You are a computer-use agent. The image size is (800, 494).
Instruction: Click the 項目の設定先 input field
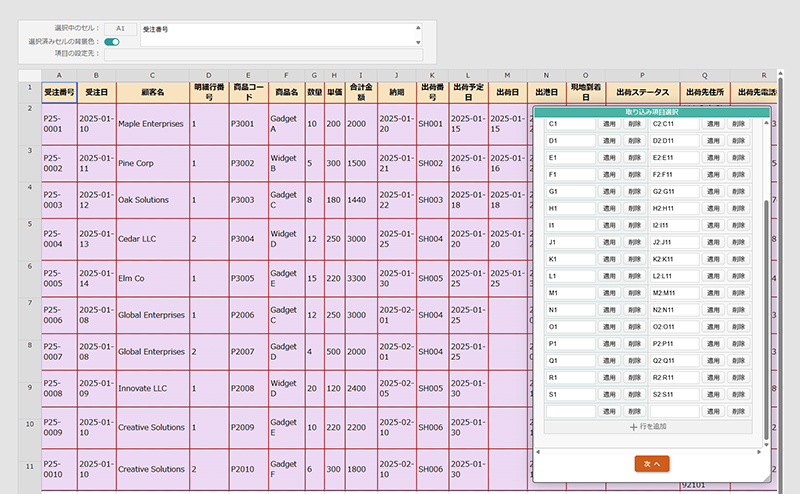(x=264, y=54)
